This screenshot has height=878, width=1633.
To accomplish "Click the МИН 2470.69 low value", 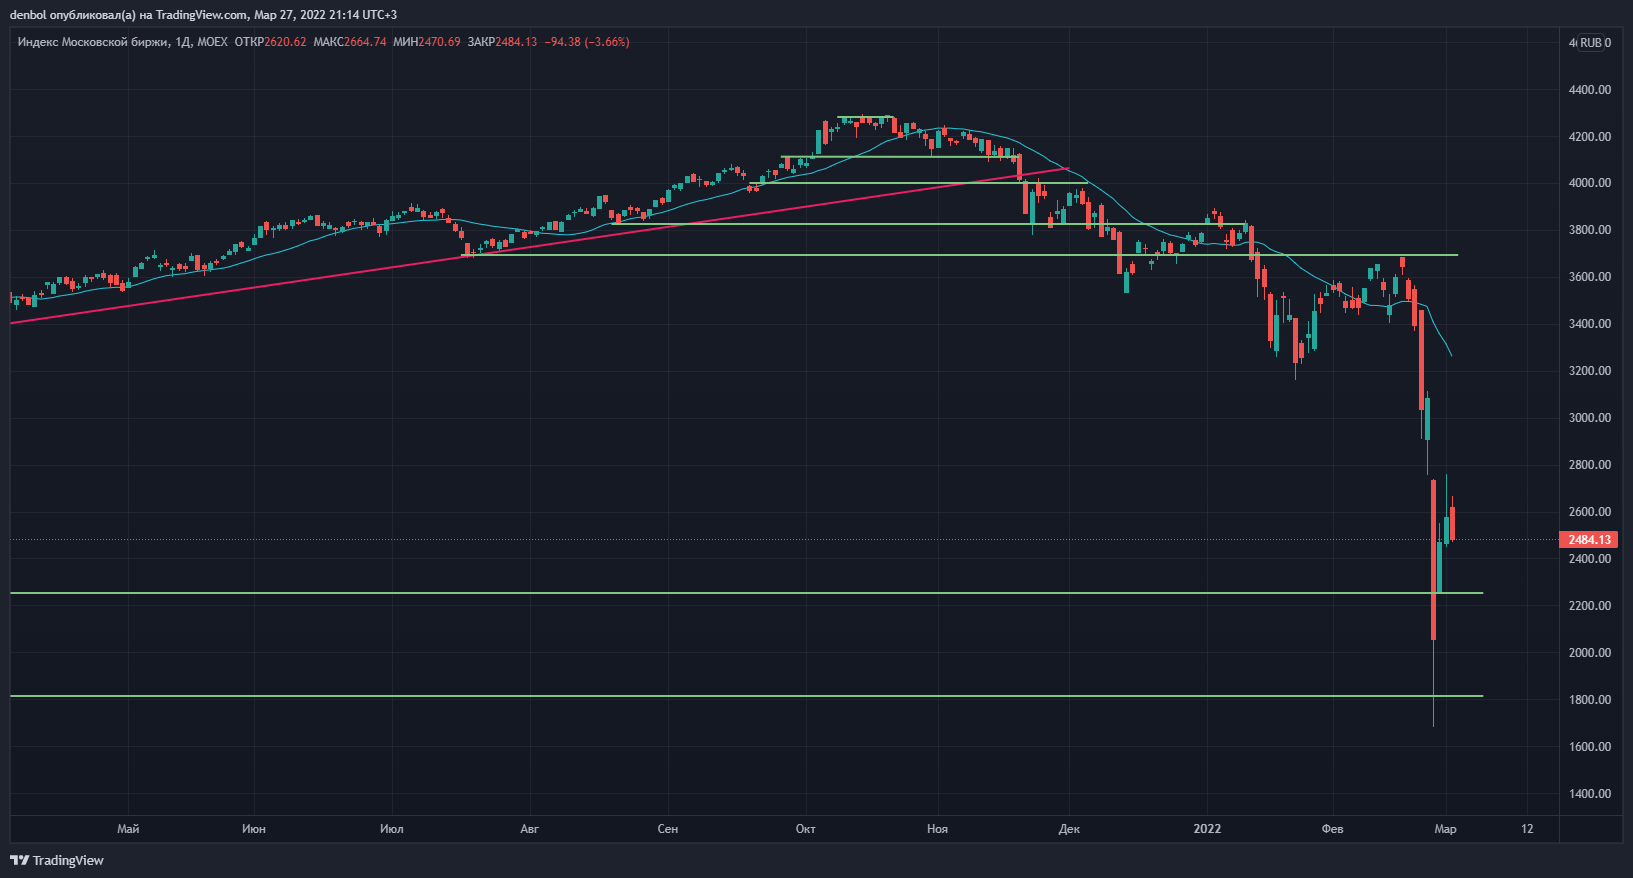I will (x=427, y=42).
